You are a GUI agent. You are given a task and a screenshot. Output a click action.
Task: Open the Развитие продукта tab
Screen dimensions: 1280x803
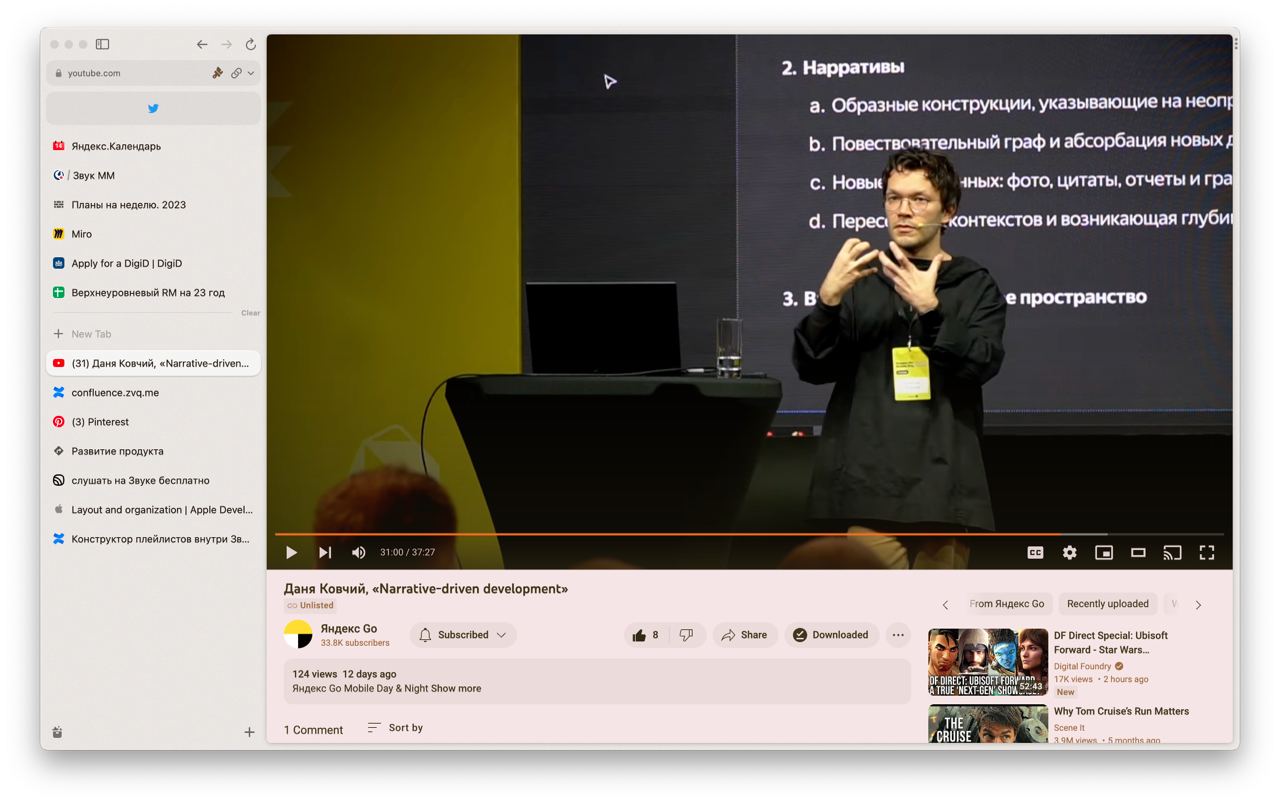153,451
